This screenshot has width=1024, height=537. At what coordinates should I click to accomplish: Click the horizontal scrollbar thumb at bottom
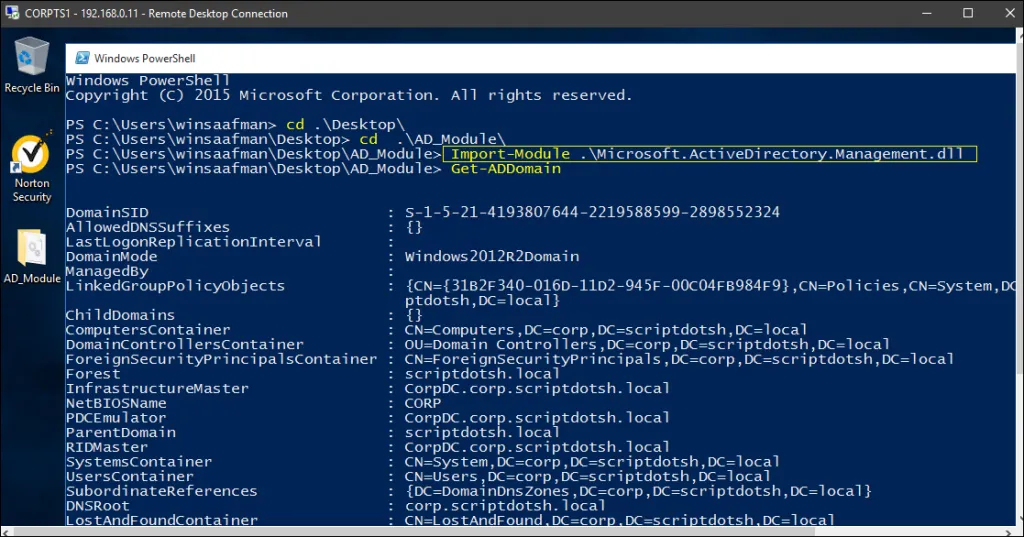415,532
